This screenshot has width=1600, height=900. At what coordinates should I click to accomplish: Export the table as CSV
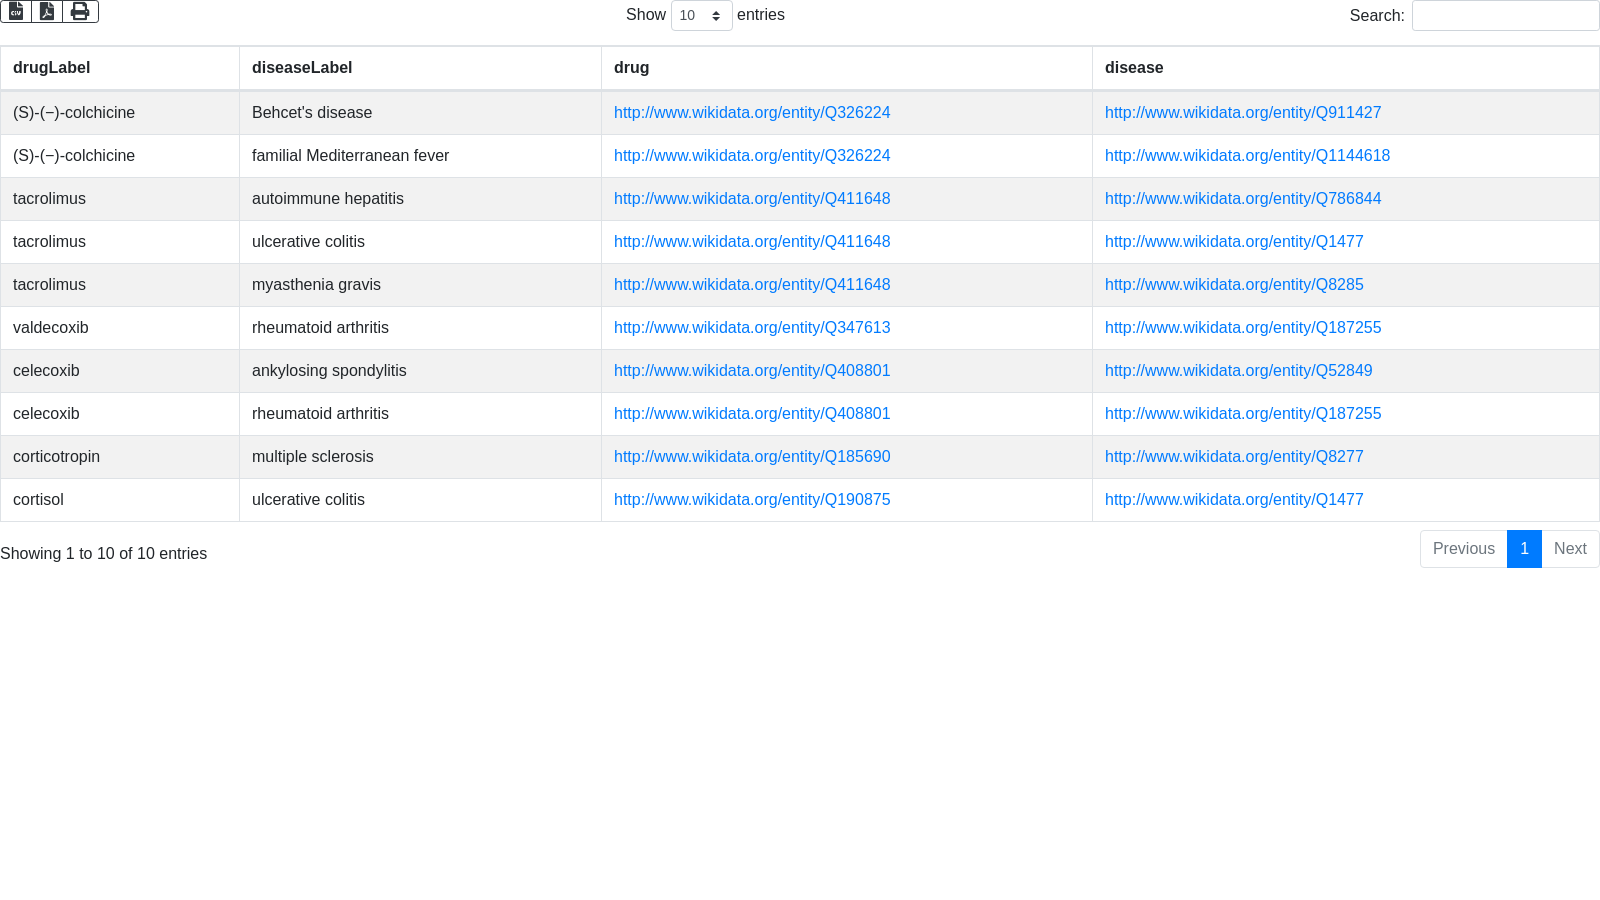coord(16,11)
